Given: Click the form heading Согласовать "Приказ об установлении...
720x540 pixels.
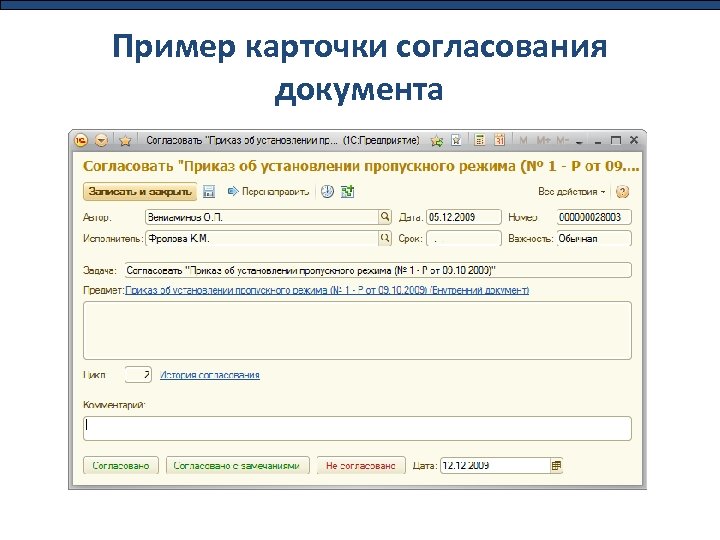Looking at the screenshot, I should (x=361, y=166).
